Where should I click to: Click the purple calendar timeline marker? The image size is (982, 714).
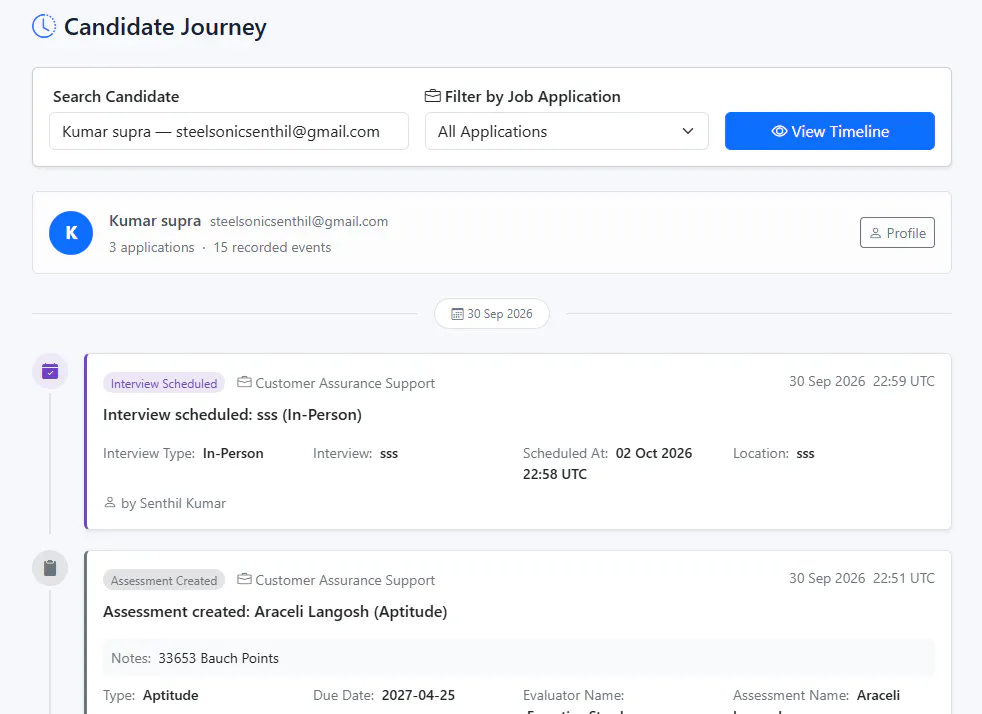coord(50,371)
